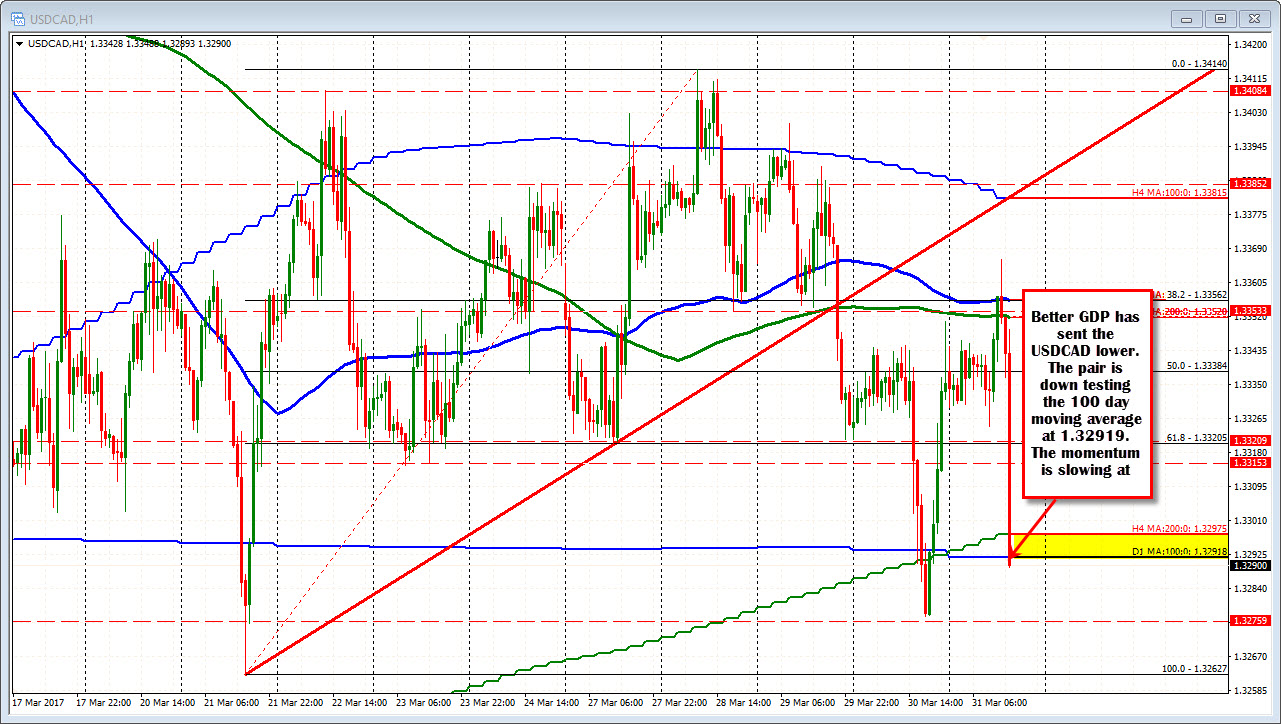Click the 20 Mar 14:00 time label
Viewport: 1281px width, 724px height.
click(x=166, y=703)
